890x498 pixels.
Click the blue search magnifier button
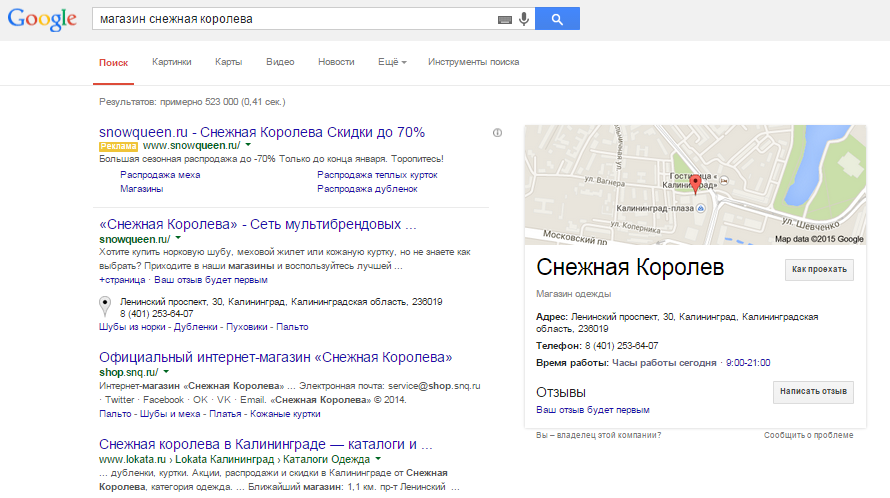tap(557, 19)
